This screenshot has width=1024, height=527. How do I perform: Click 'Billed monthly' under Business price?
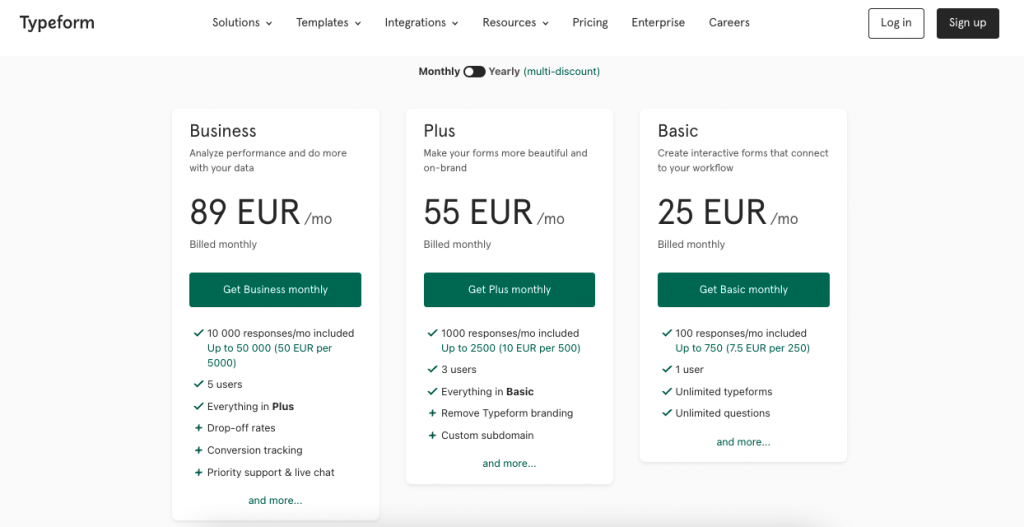pyautogui.click(x=223, y=245)
